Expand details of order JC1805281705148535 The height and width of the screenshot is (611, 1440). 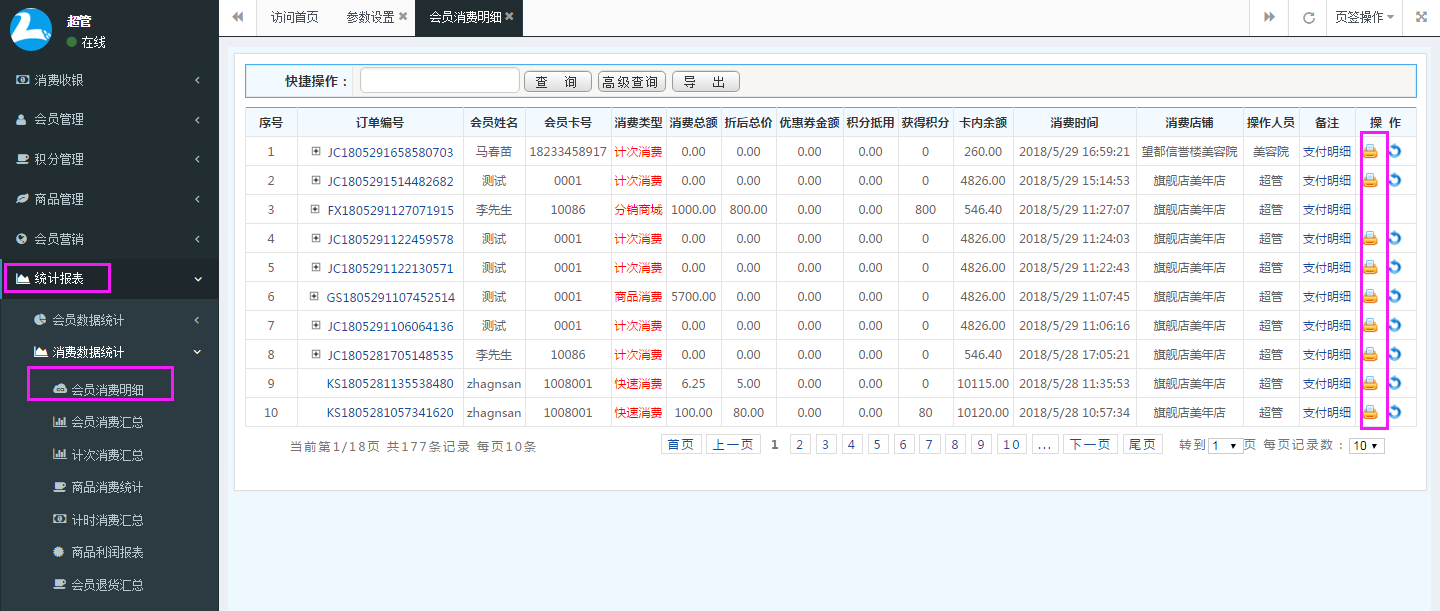[316, 355]
